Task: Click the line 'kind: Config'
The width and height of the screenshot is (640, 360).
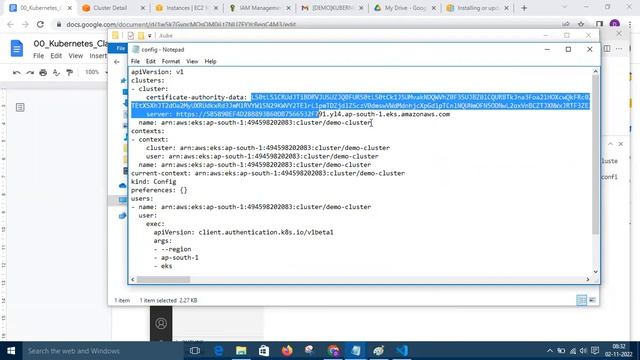Action: pos(153,182)
